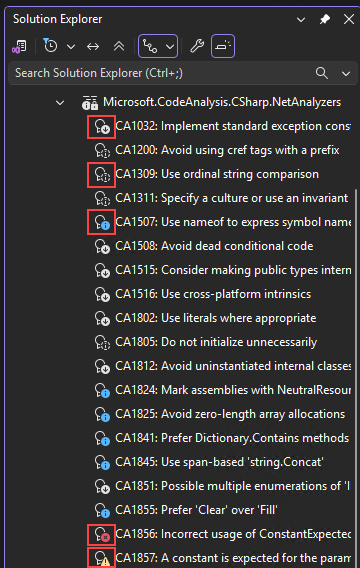
Task: Click the Solution Explorer title text
Action: click(57, 19)
